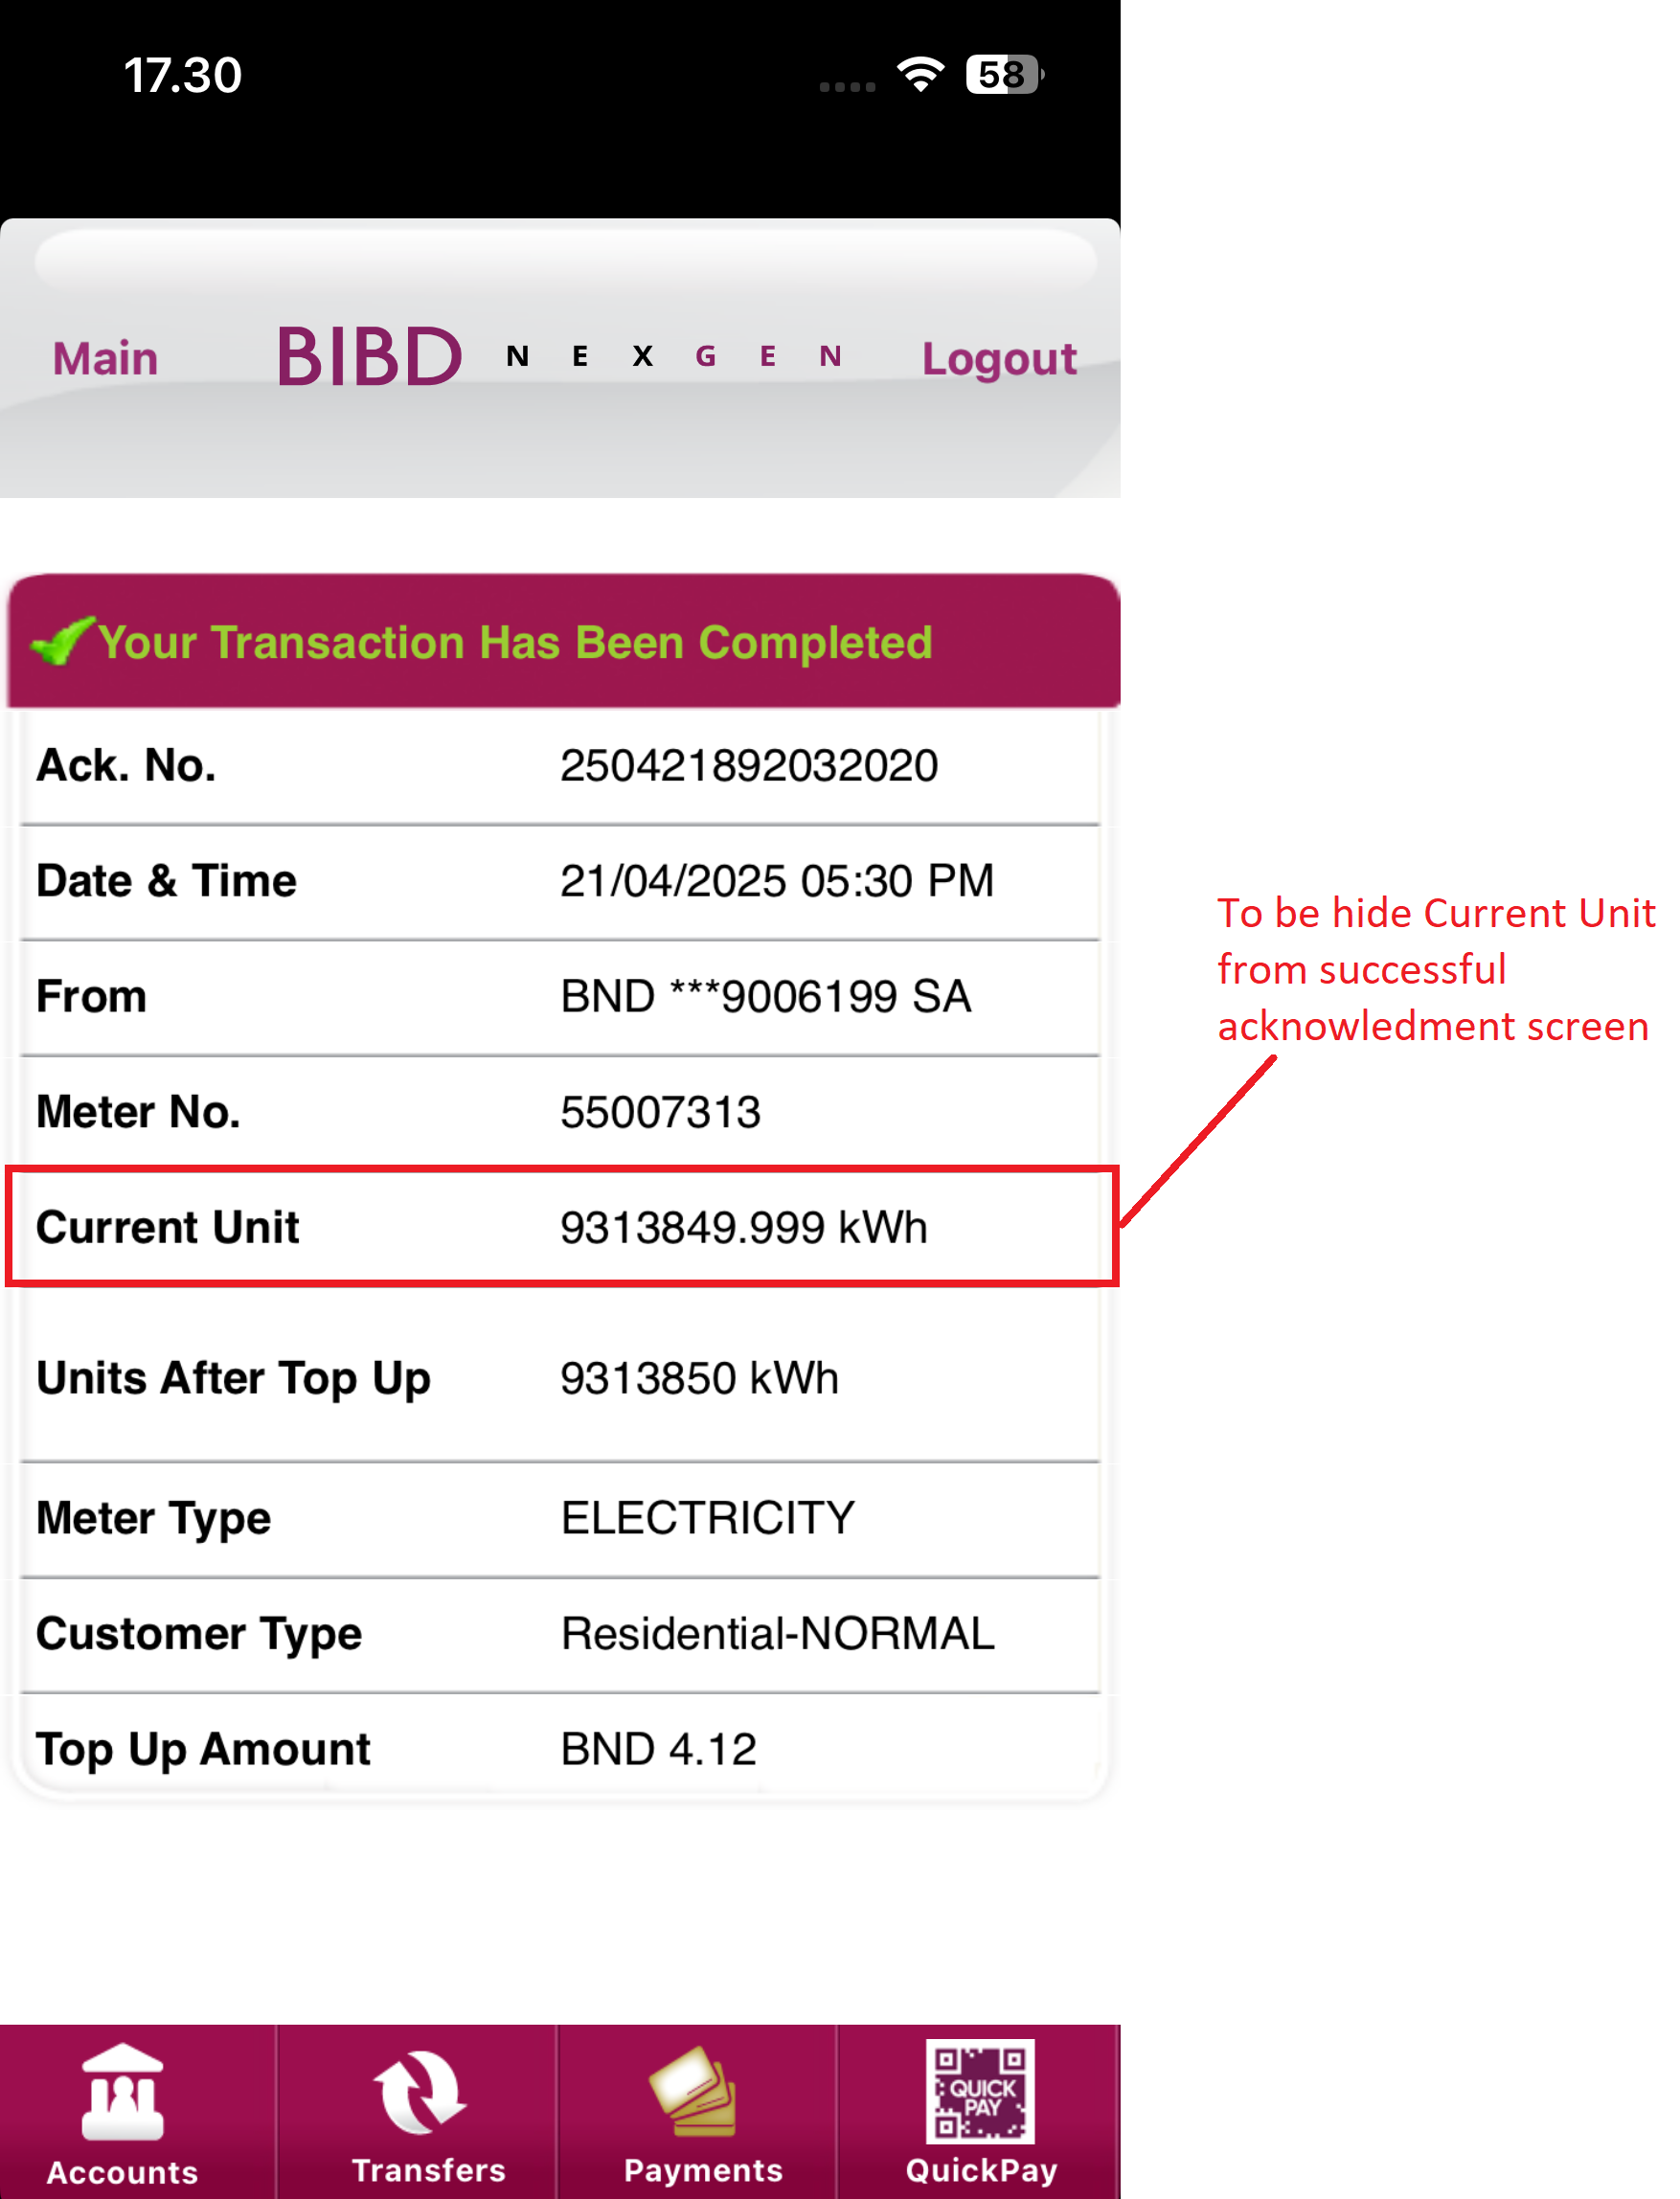Screen dimensions: 1680x2199
Task: Click the Logout link
Action: pos(999,359)
